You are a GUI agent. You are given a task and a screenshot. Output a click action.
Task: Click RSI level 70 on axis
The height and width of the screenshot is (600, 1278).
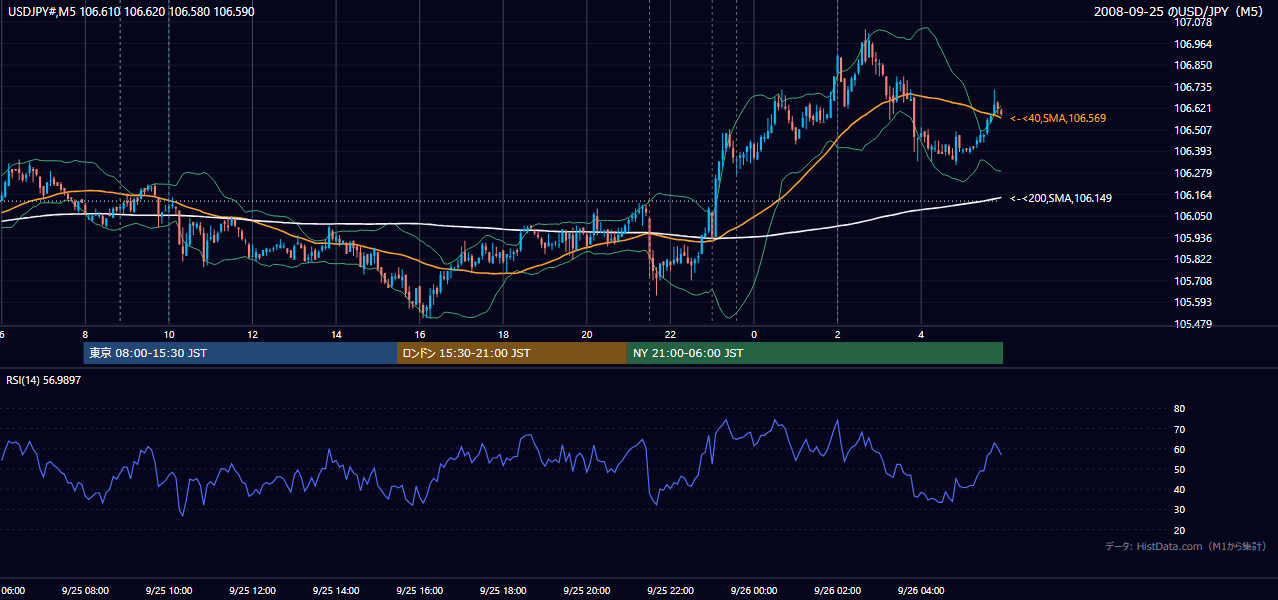coord(1179,429)
